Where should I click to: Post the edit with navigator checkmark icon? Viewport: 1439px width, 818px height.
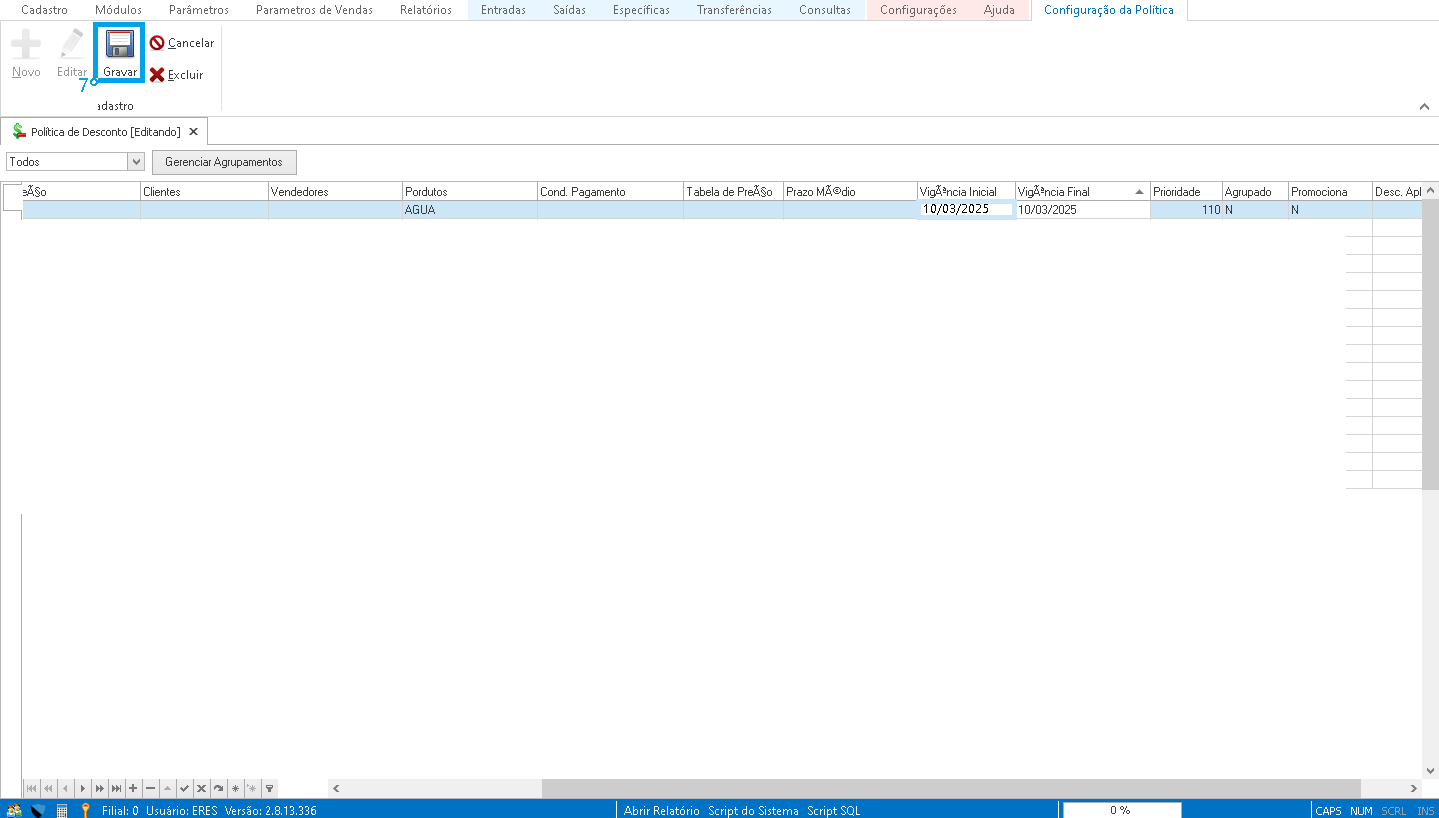pos(184,788)
